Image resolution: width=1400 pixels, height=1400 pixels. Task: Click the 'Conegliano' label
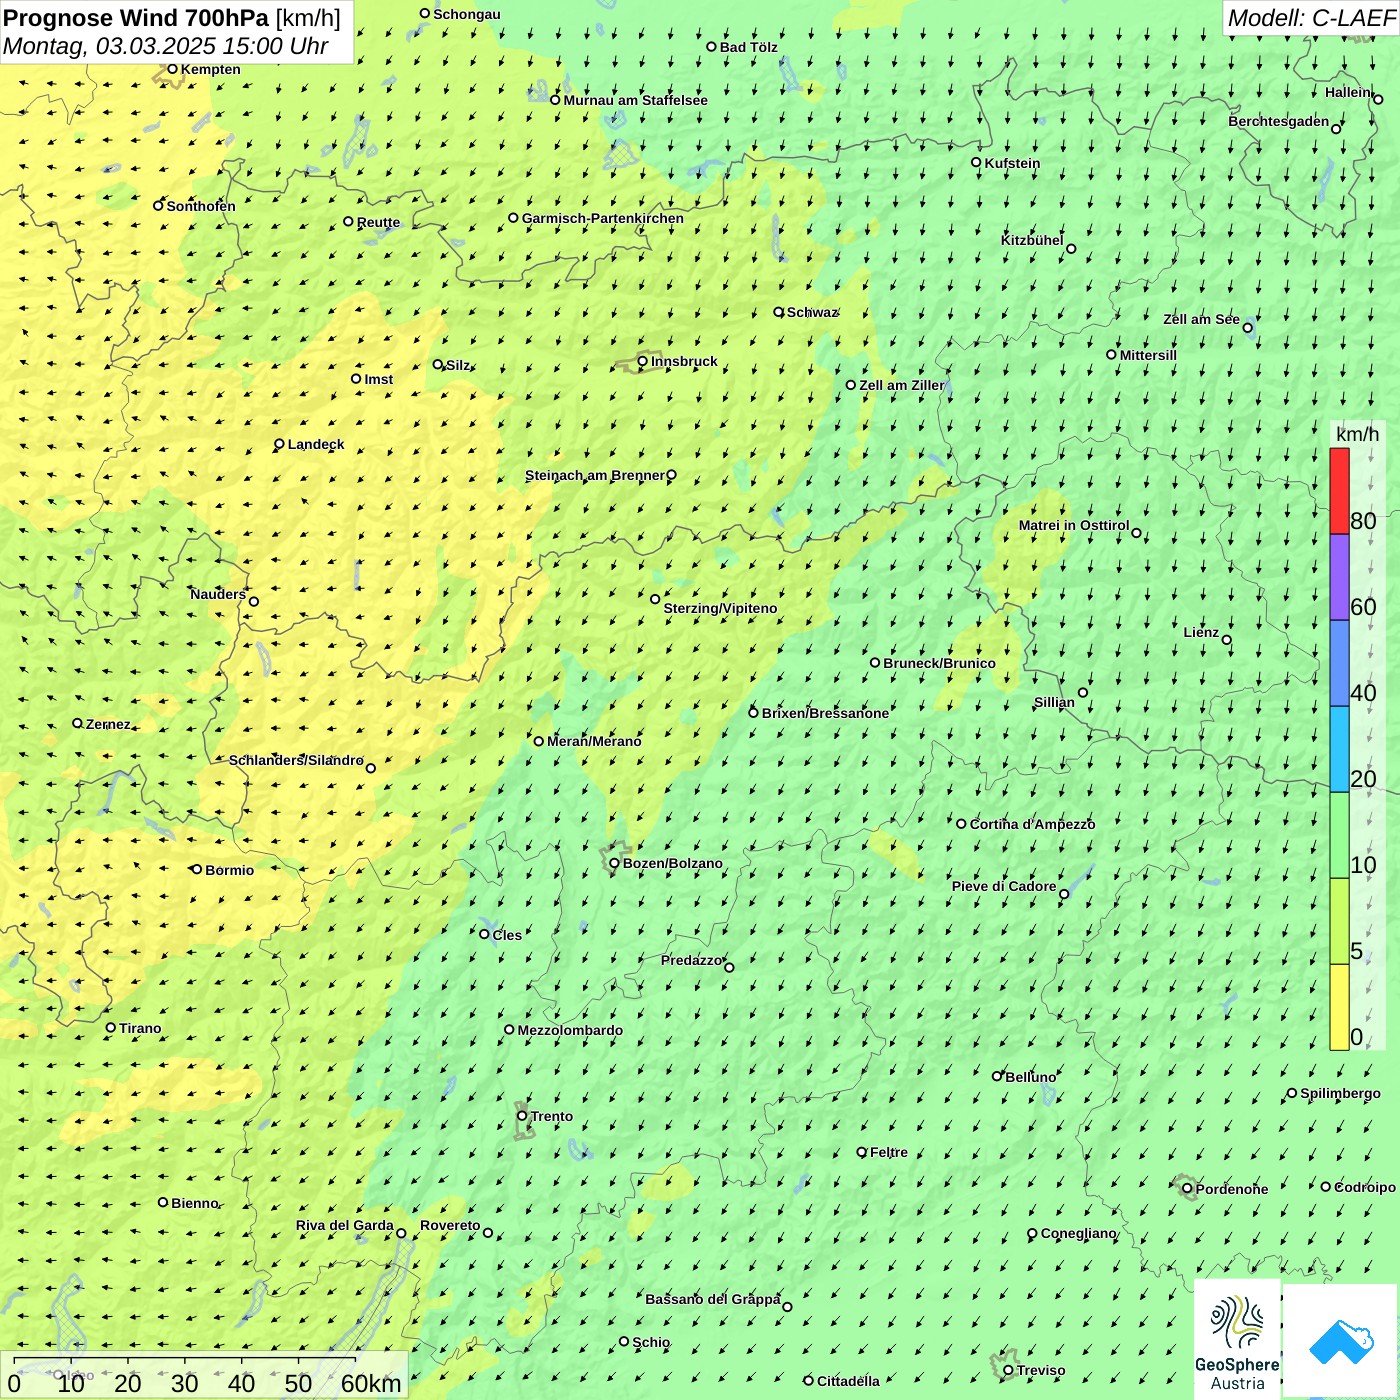(x=1078, y=1233)
